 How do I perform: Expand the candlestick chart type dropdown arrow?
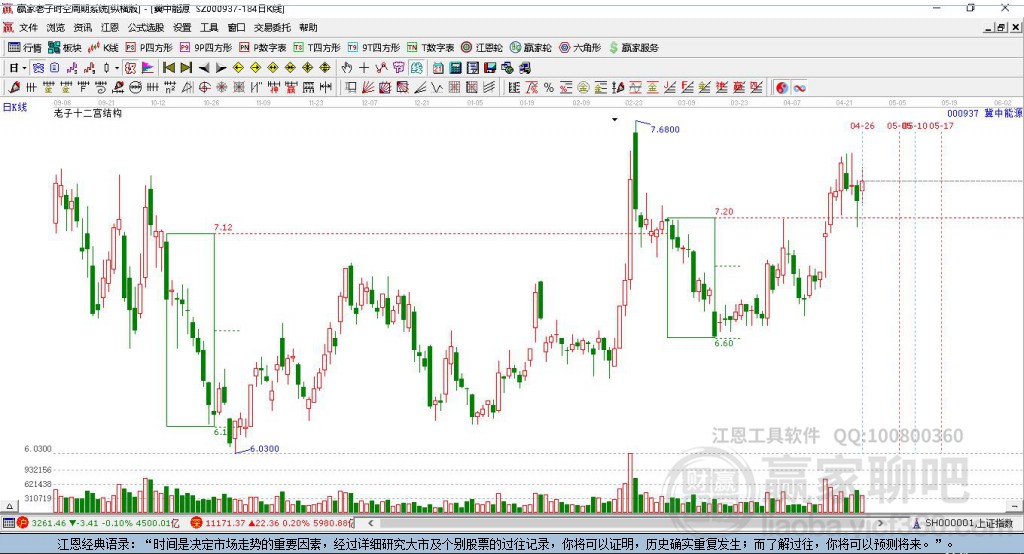pos(117,68)
